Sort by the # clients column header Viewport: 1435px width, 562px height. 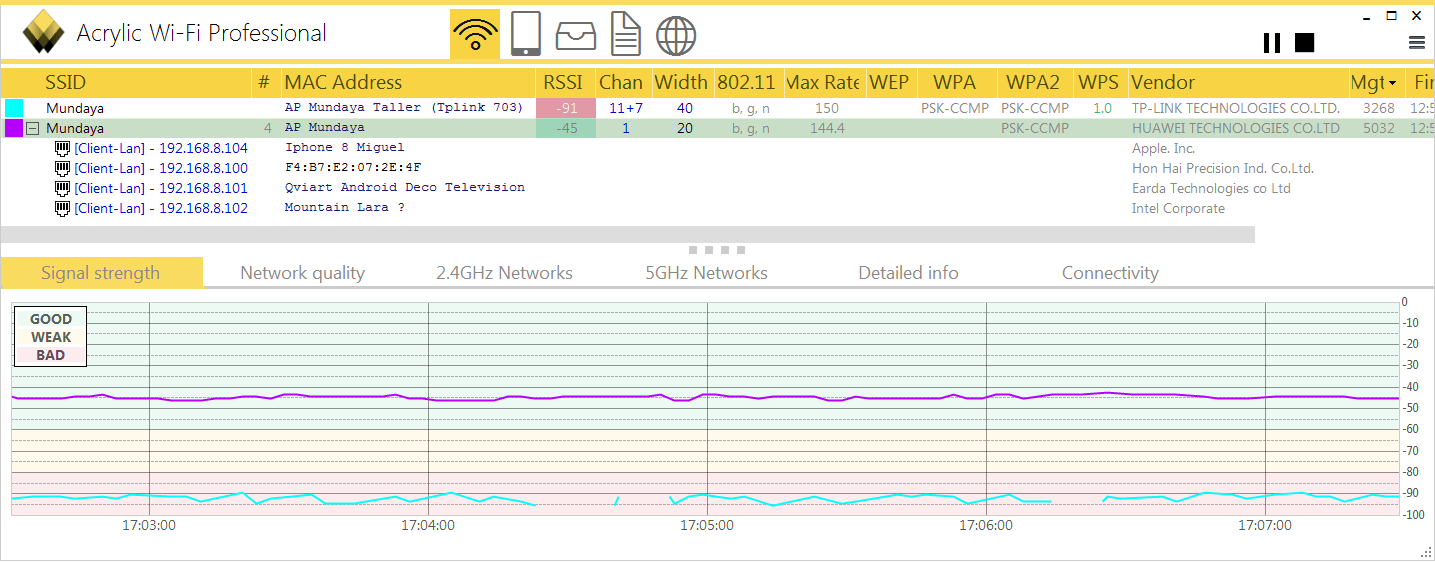tap(264, 83)
